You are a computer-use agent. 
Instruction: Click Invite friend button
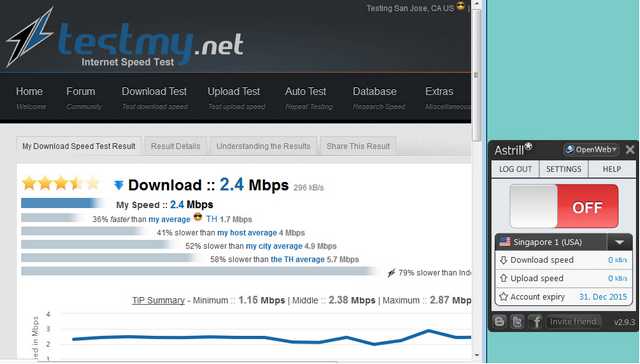[573, 322]
